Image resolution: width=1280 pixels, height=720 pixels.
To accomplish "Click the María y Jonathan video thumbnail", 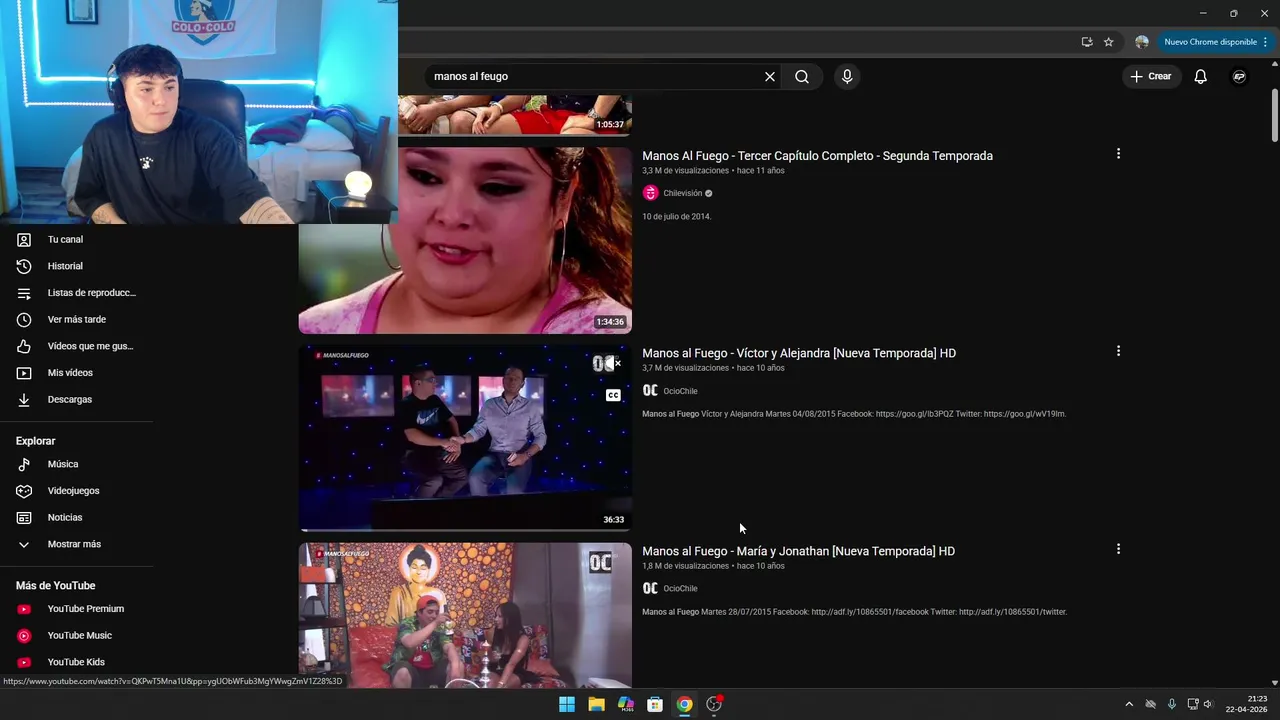I will pos(465,615).
